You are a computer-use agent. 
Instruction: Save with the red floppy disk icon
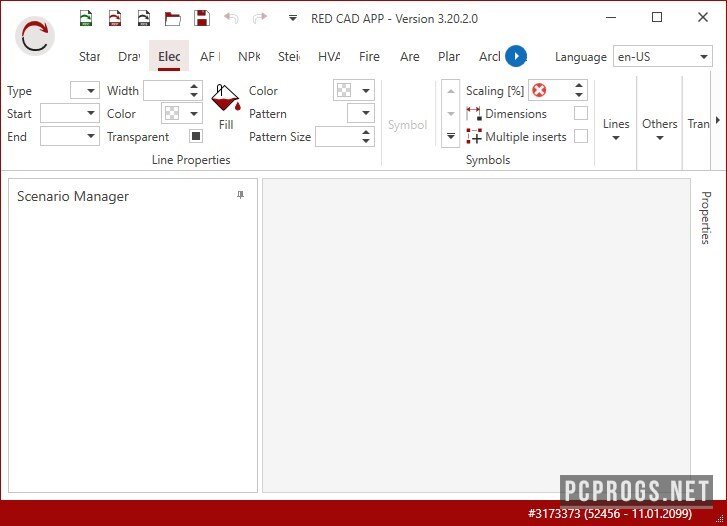(202, 18)
